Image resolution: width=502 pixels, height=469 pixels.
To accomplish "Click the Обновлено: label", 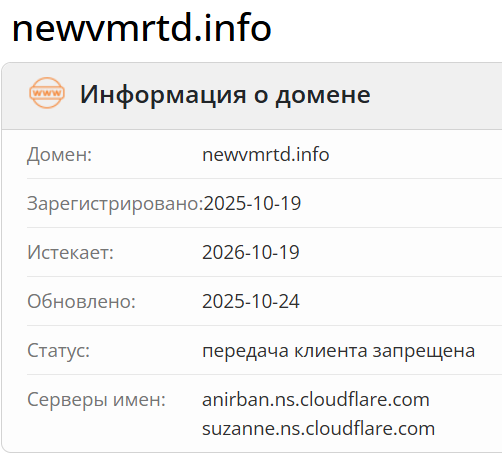I will pos(81,301).
